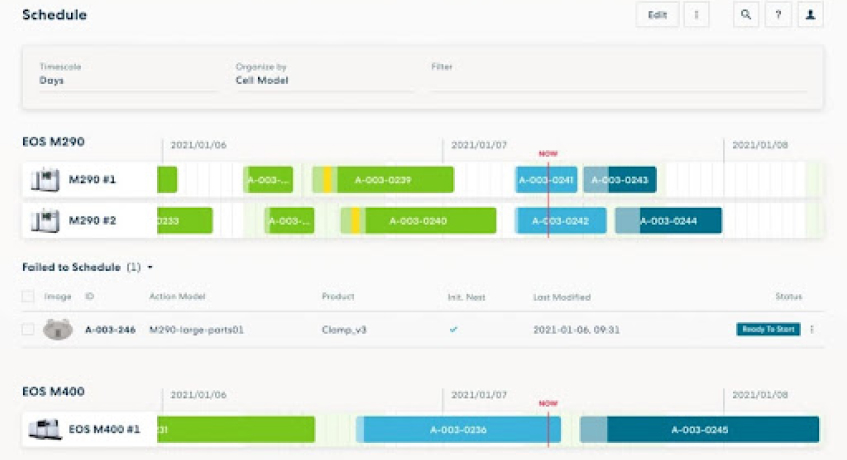Open help via question mark icon
This screenshot has width=847, height=460.
778,15
